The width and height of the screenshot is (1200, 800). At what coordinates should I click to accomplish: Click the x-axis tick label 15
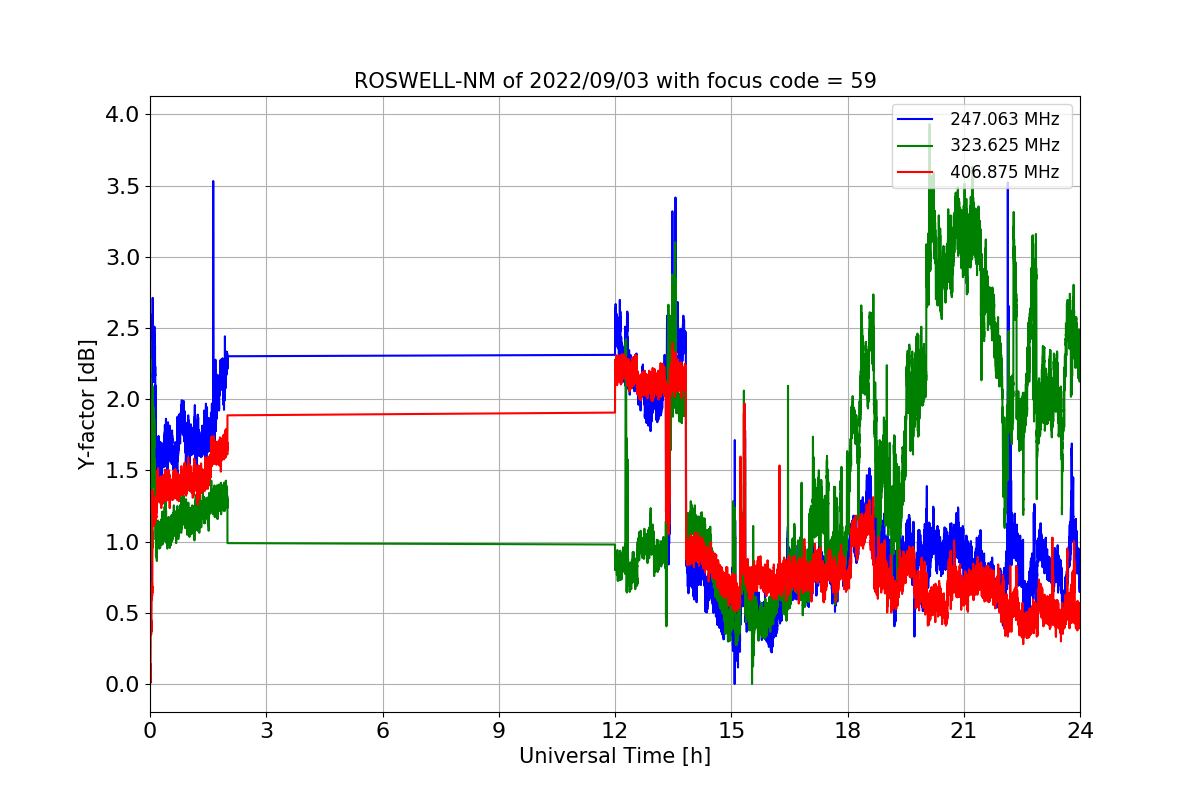coord(731,730)
